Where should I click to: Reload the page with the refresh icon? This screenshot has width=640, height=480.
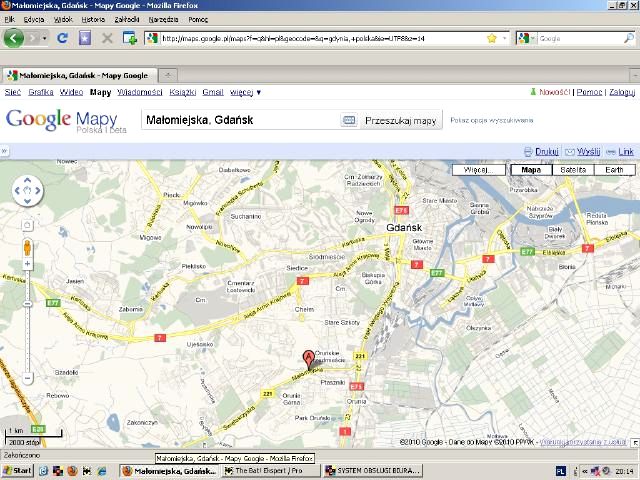coord(62,38)
